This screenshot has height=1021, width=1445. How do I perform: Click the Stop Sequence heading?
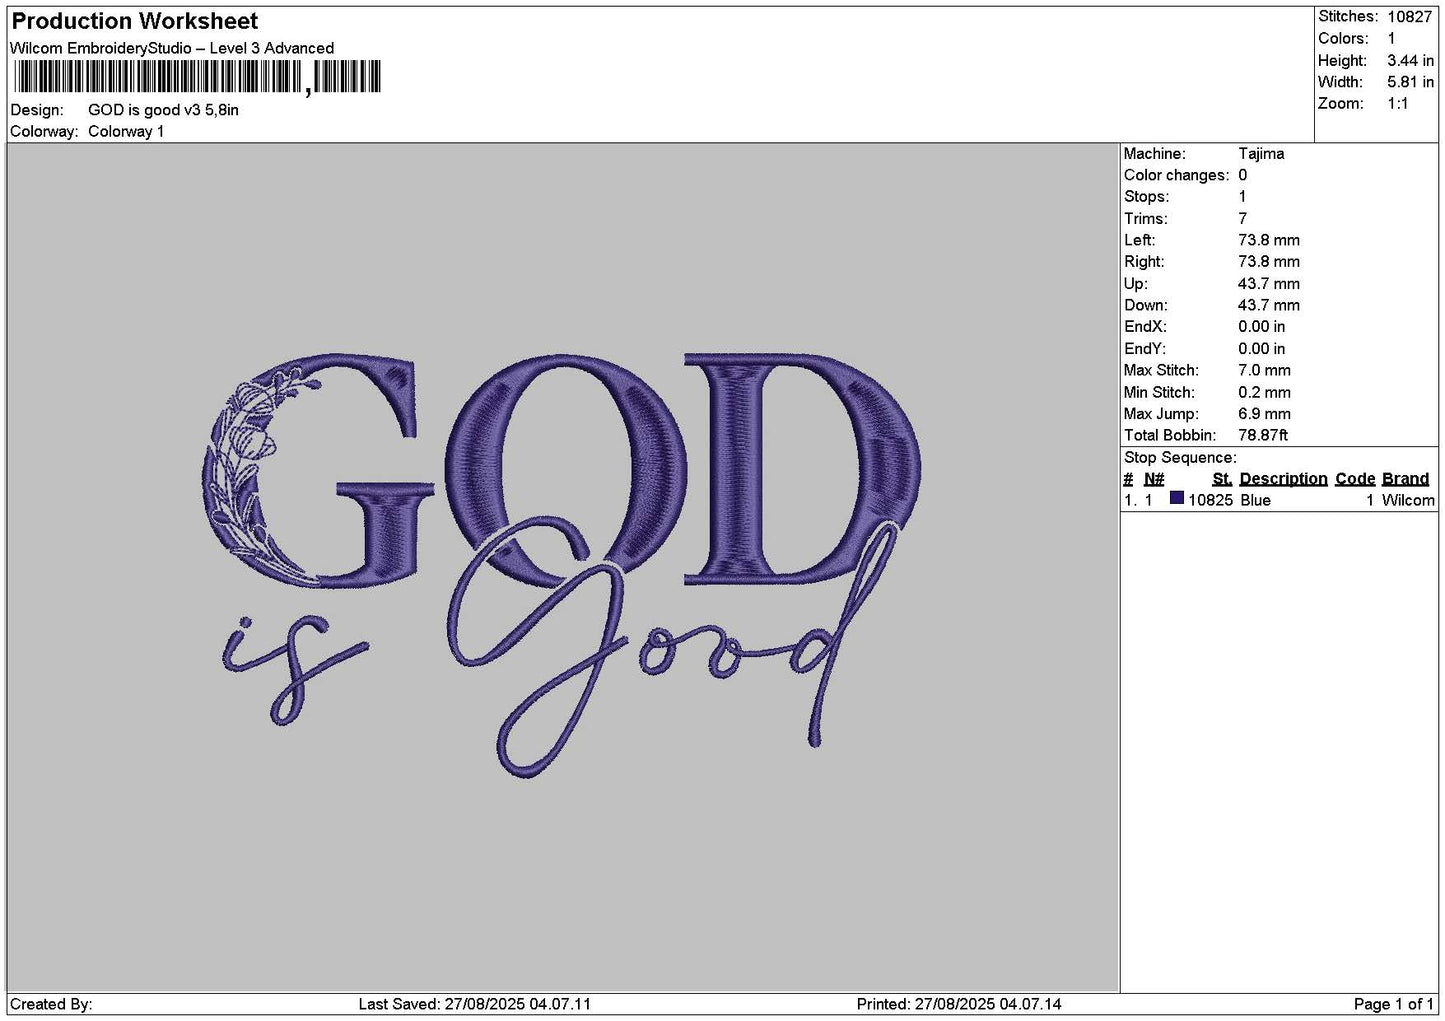pyautogui.click(x=1180, y=458)
